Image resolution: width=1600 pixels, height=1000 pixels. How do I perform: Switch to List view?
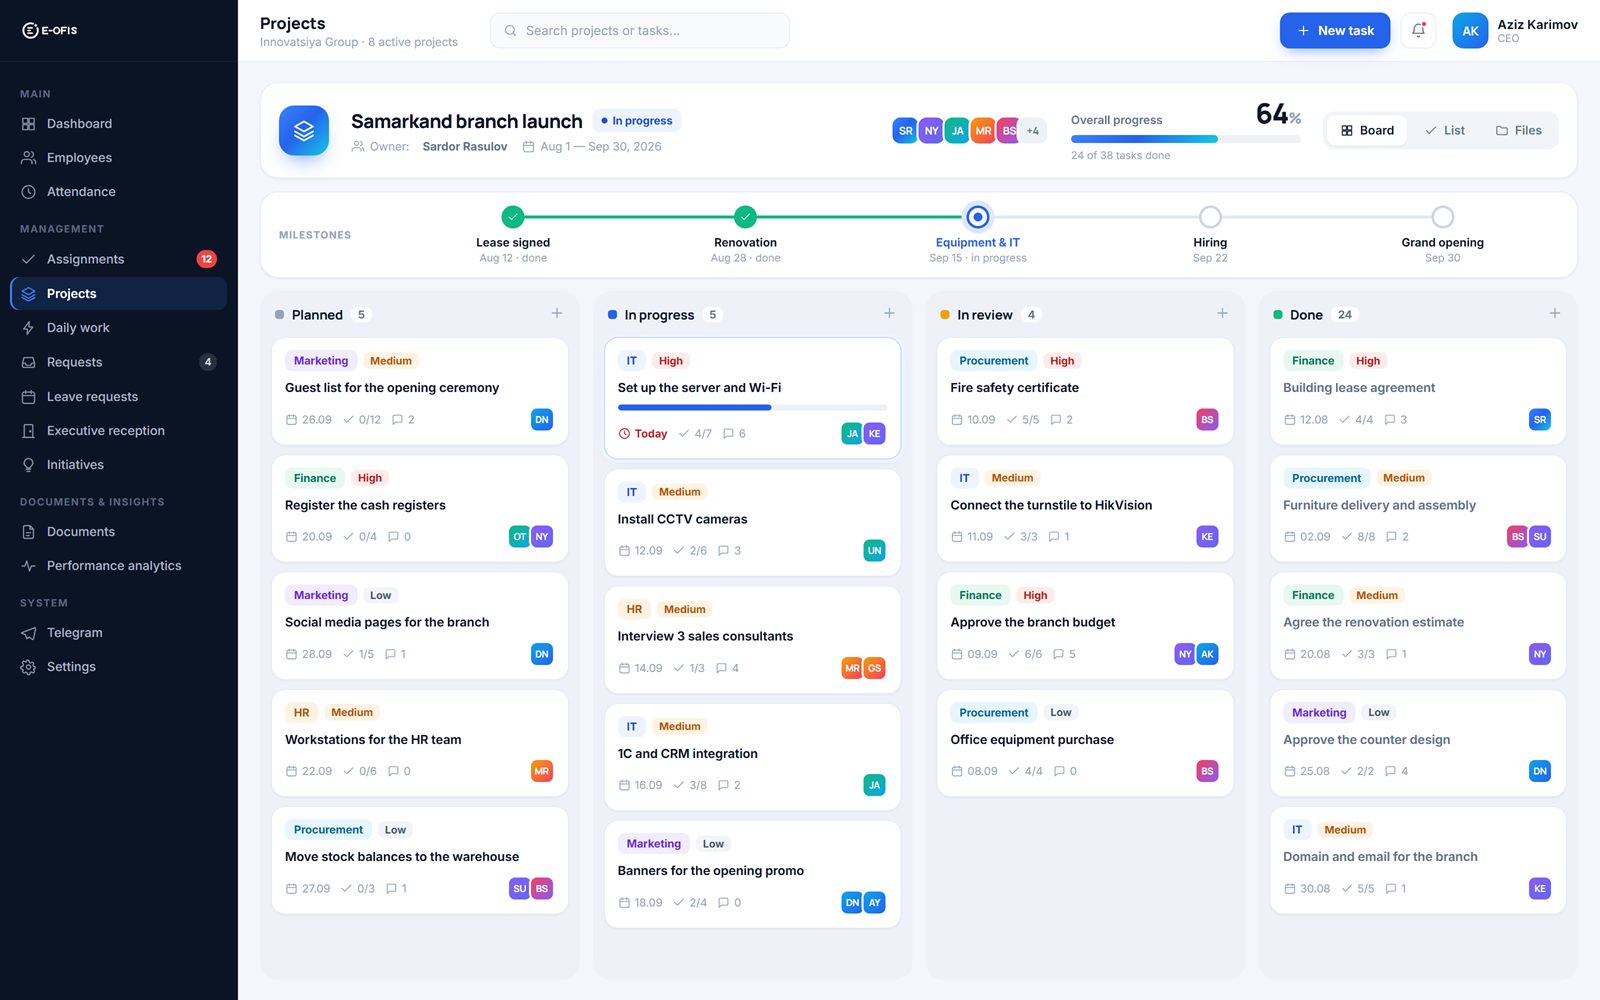[x=1445, y=131]
